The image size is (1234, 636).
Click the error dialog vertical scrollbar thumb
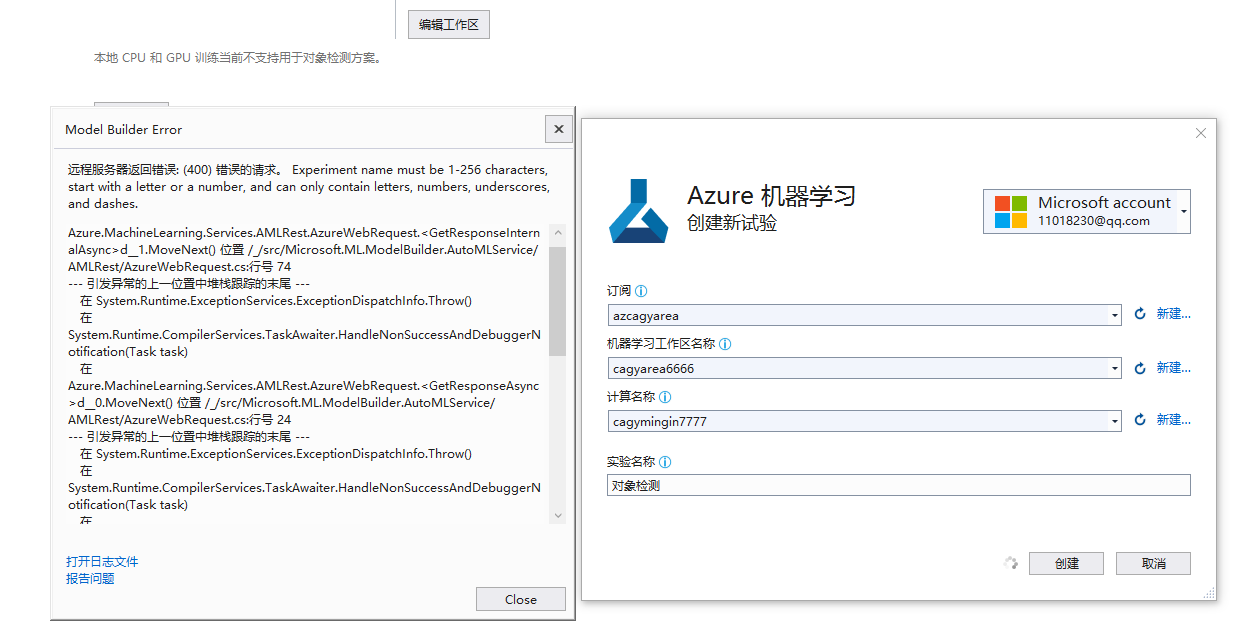coord(558,300)
